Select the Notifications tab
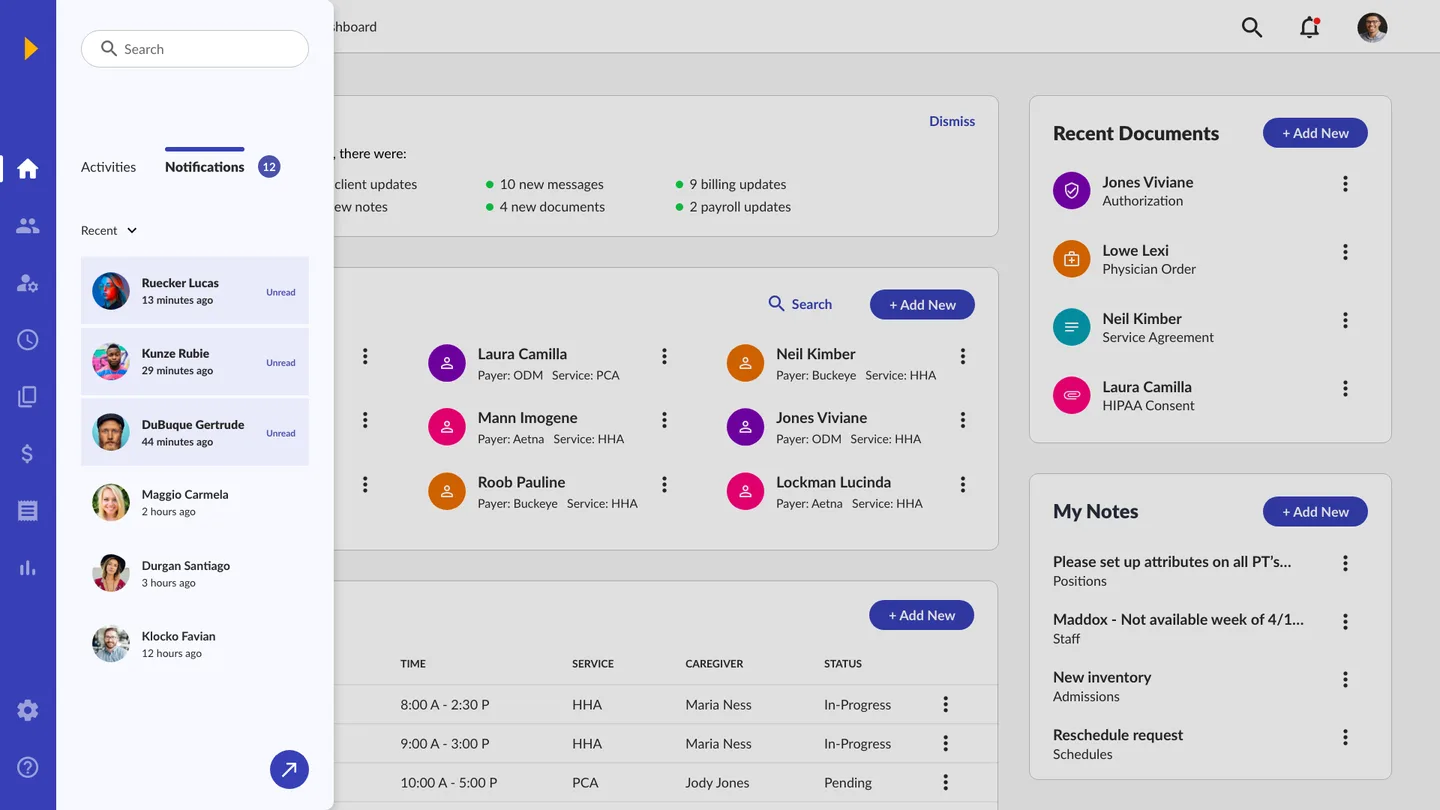This screenshot has width=1440, height=810. [x=204, y=167]
